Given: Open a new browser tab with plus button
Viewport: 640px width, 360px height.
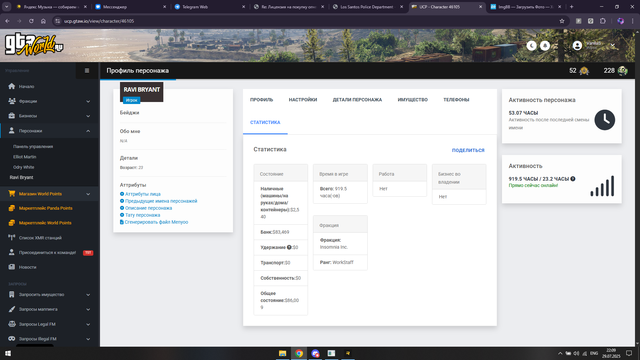Looking at the screenshot, I should pyautogui.click(x=571, y=7).
